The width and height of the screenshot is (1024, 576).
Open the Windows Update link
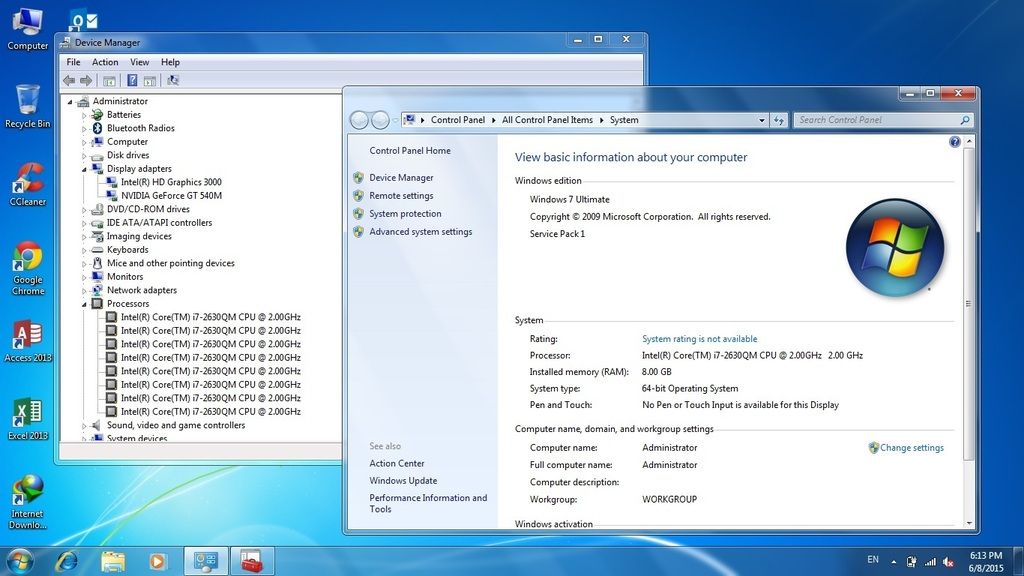(403, 481)
